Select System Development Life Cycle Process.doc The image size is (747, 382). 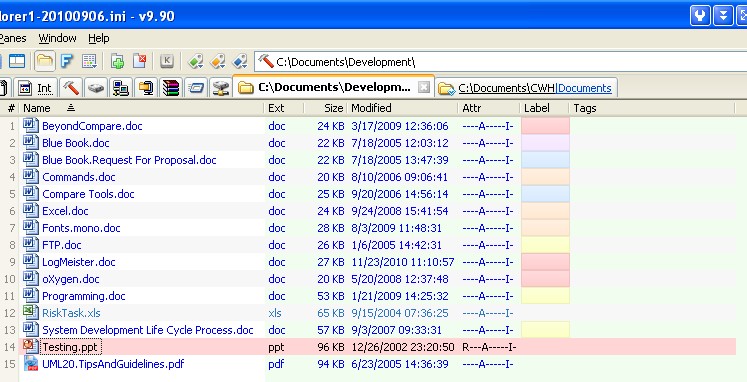(x=148, y=330)
